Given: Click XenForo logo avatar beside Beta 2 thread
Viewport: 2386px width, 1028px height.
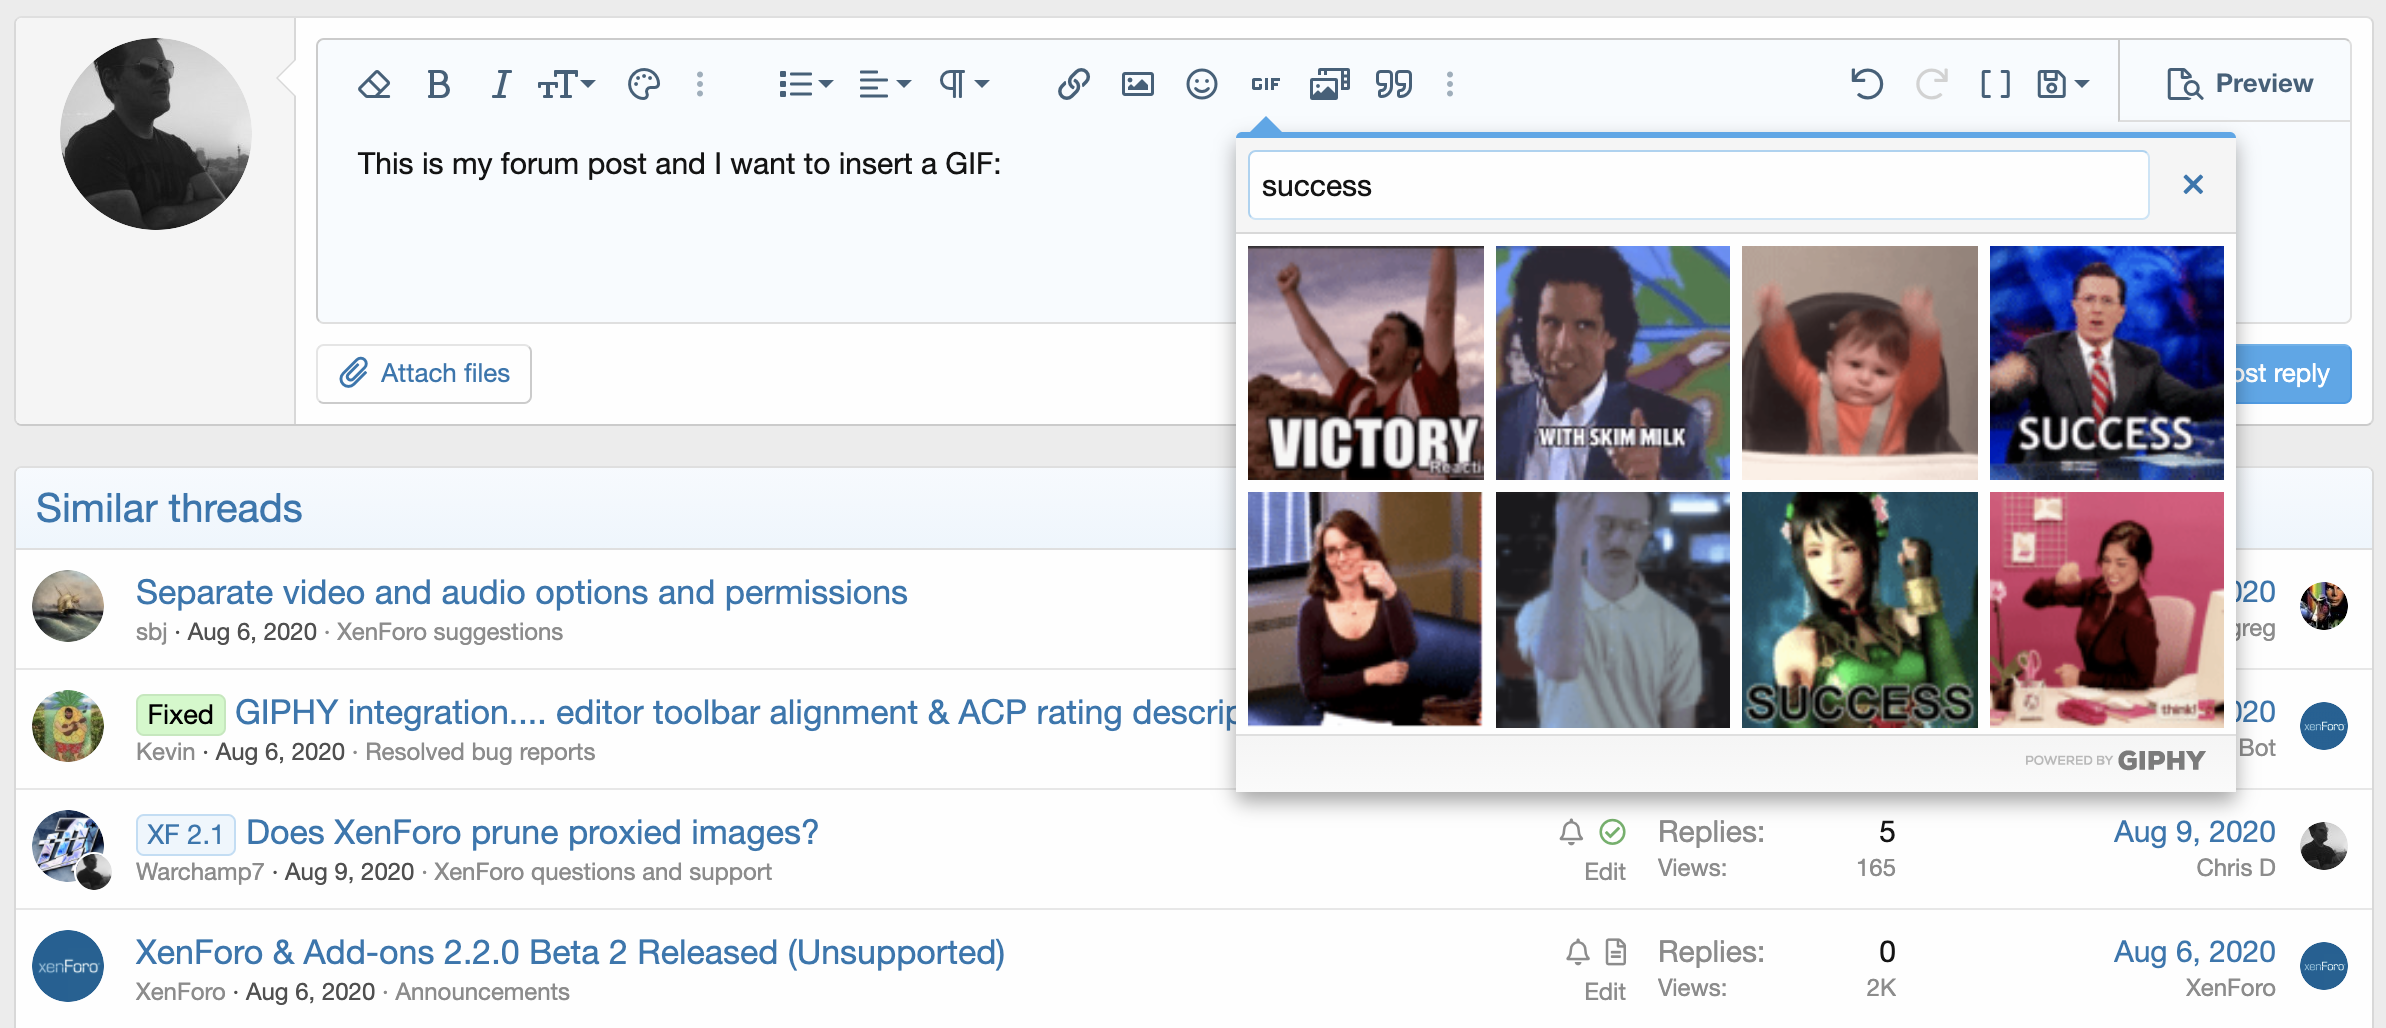Looking at the screenshot, I should (x=68, y=966).
